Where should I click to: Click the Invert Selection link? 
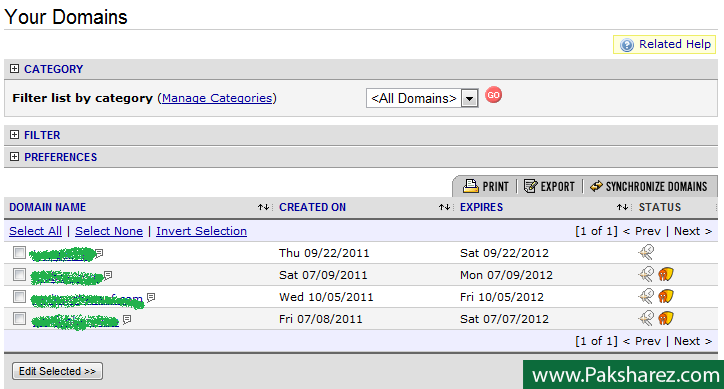click(201, 231)
